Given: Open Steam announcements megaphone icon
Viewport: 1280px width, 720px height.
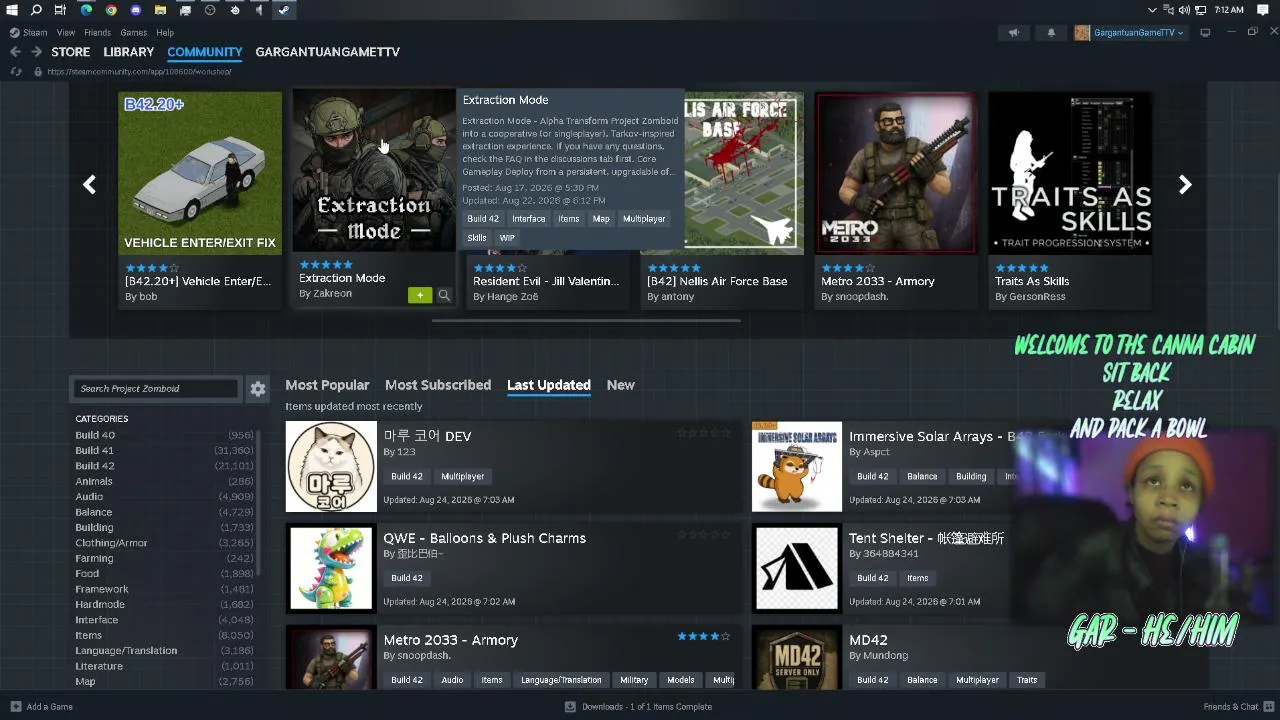Looking at the screenshot, I should point(1013,33).
